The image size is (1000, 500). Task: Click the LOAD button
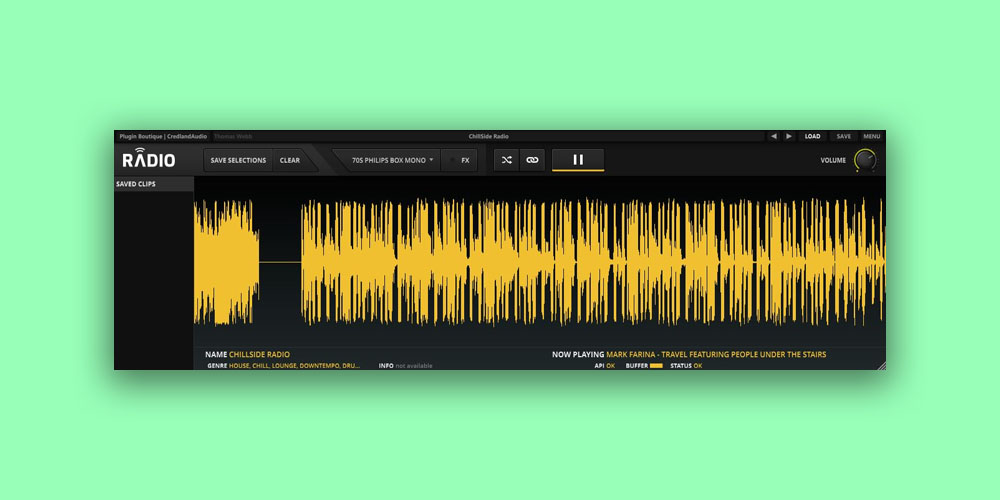click(812, 136)
